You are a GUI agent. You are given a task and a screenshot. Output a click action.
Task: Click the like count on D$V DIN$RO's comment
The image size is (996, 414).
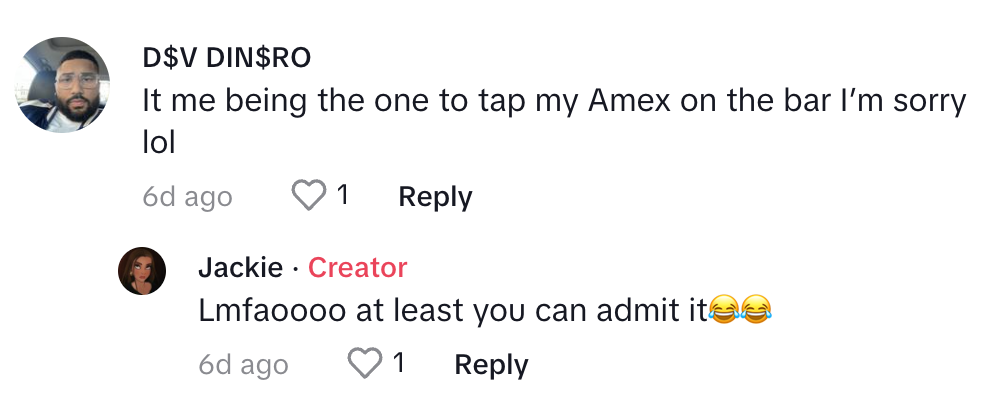[343, 196]
